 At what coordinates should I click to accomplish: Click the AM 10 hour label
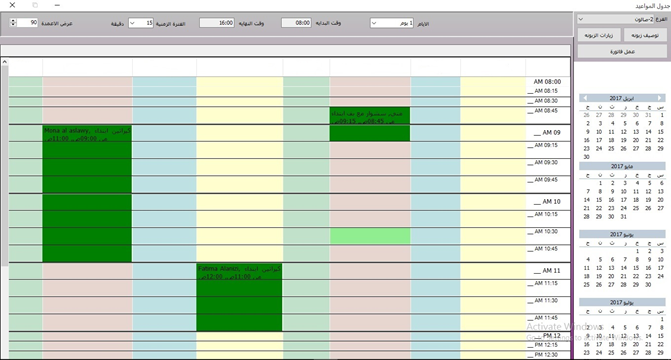pyautogui.click(x=551, y=202)
